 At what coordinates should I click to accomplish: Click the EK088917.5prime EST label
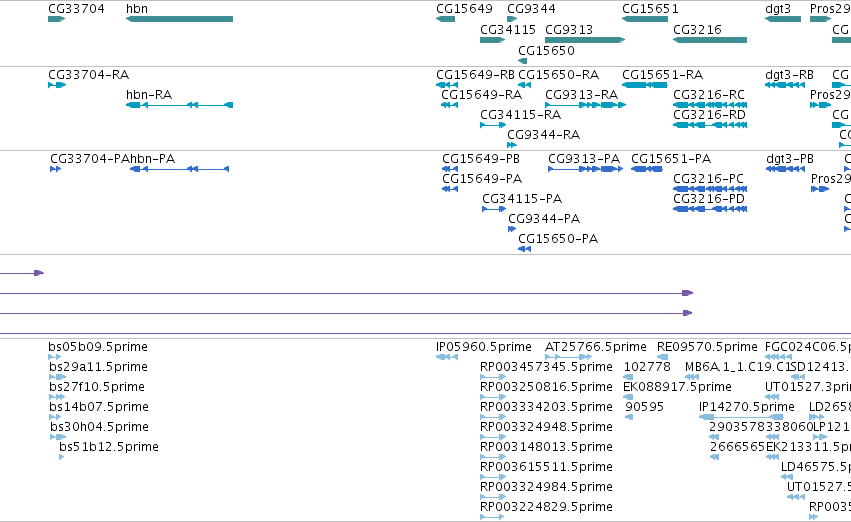(x=677, y=387)
